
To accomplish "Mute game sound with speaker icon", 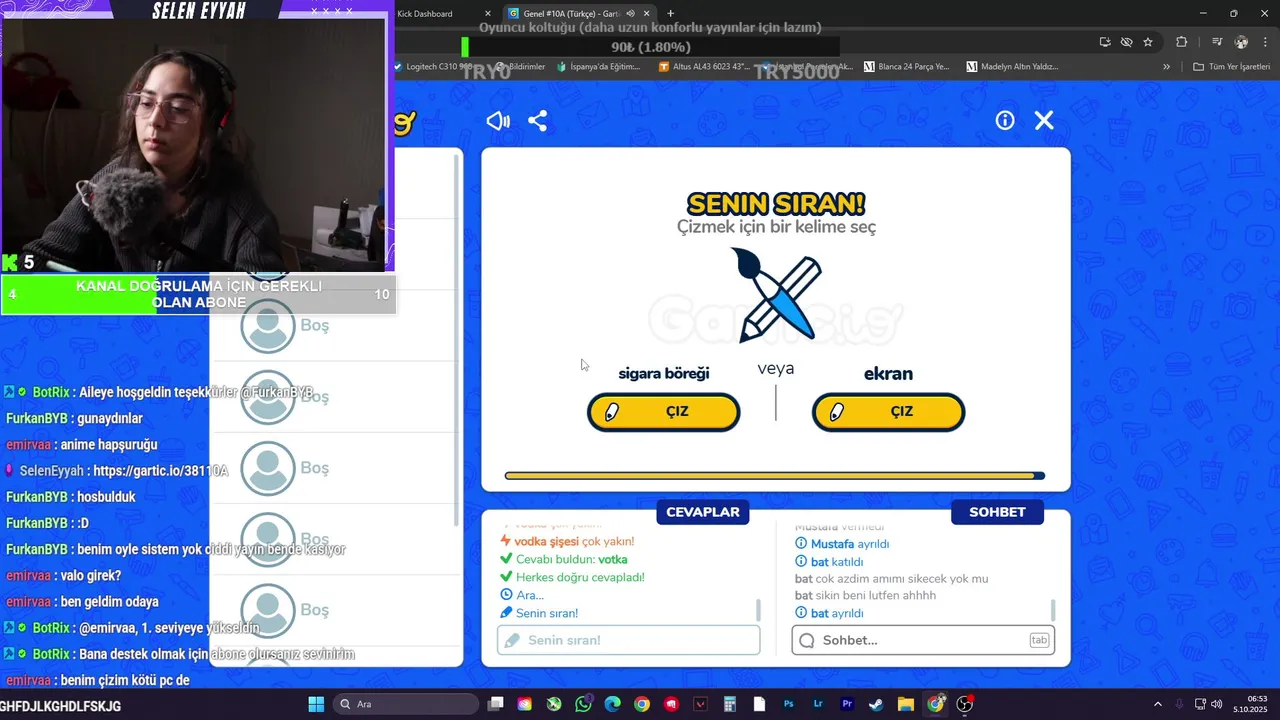I will tap(497, 121).
